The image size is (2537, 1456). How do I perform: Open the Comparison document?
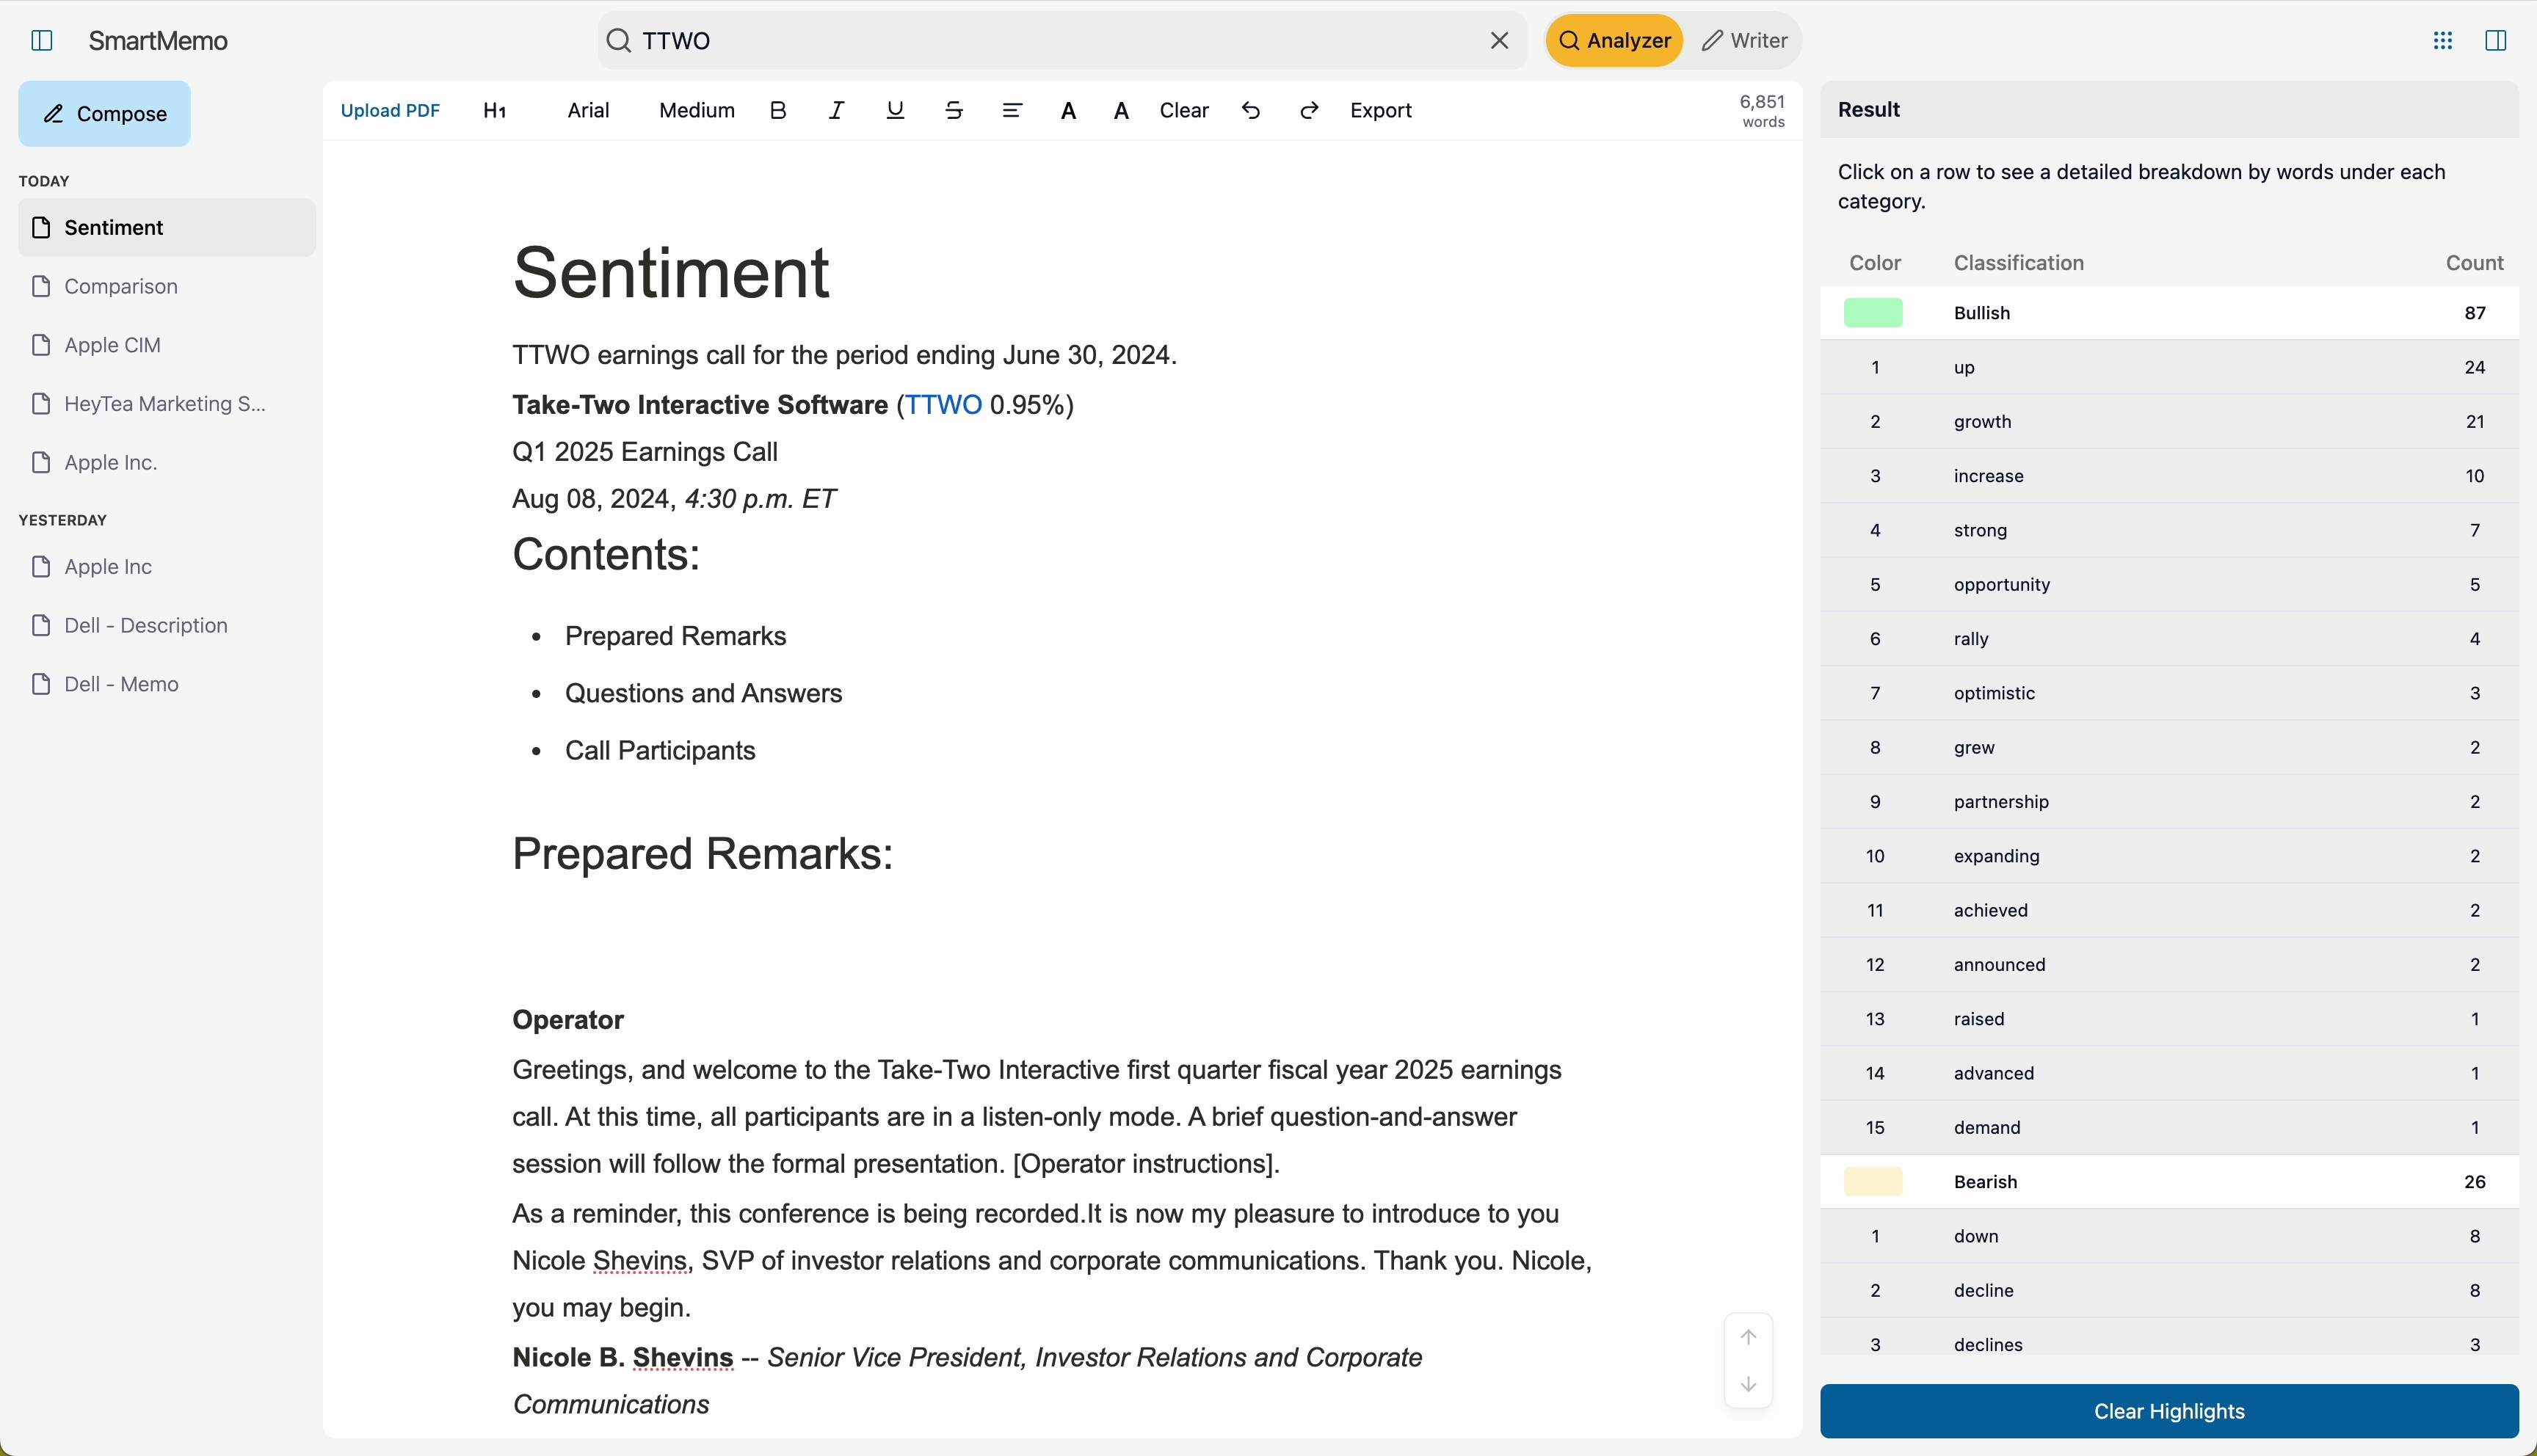coord(120,286)
